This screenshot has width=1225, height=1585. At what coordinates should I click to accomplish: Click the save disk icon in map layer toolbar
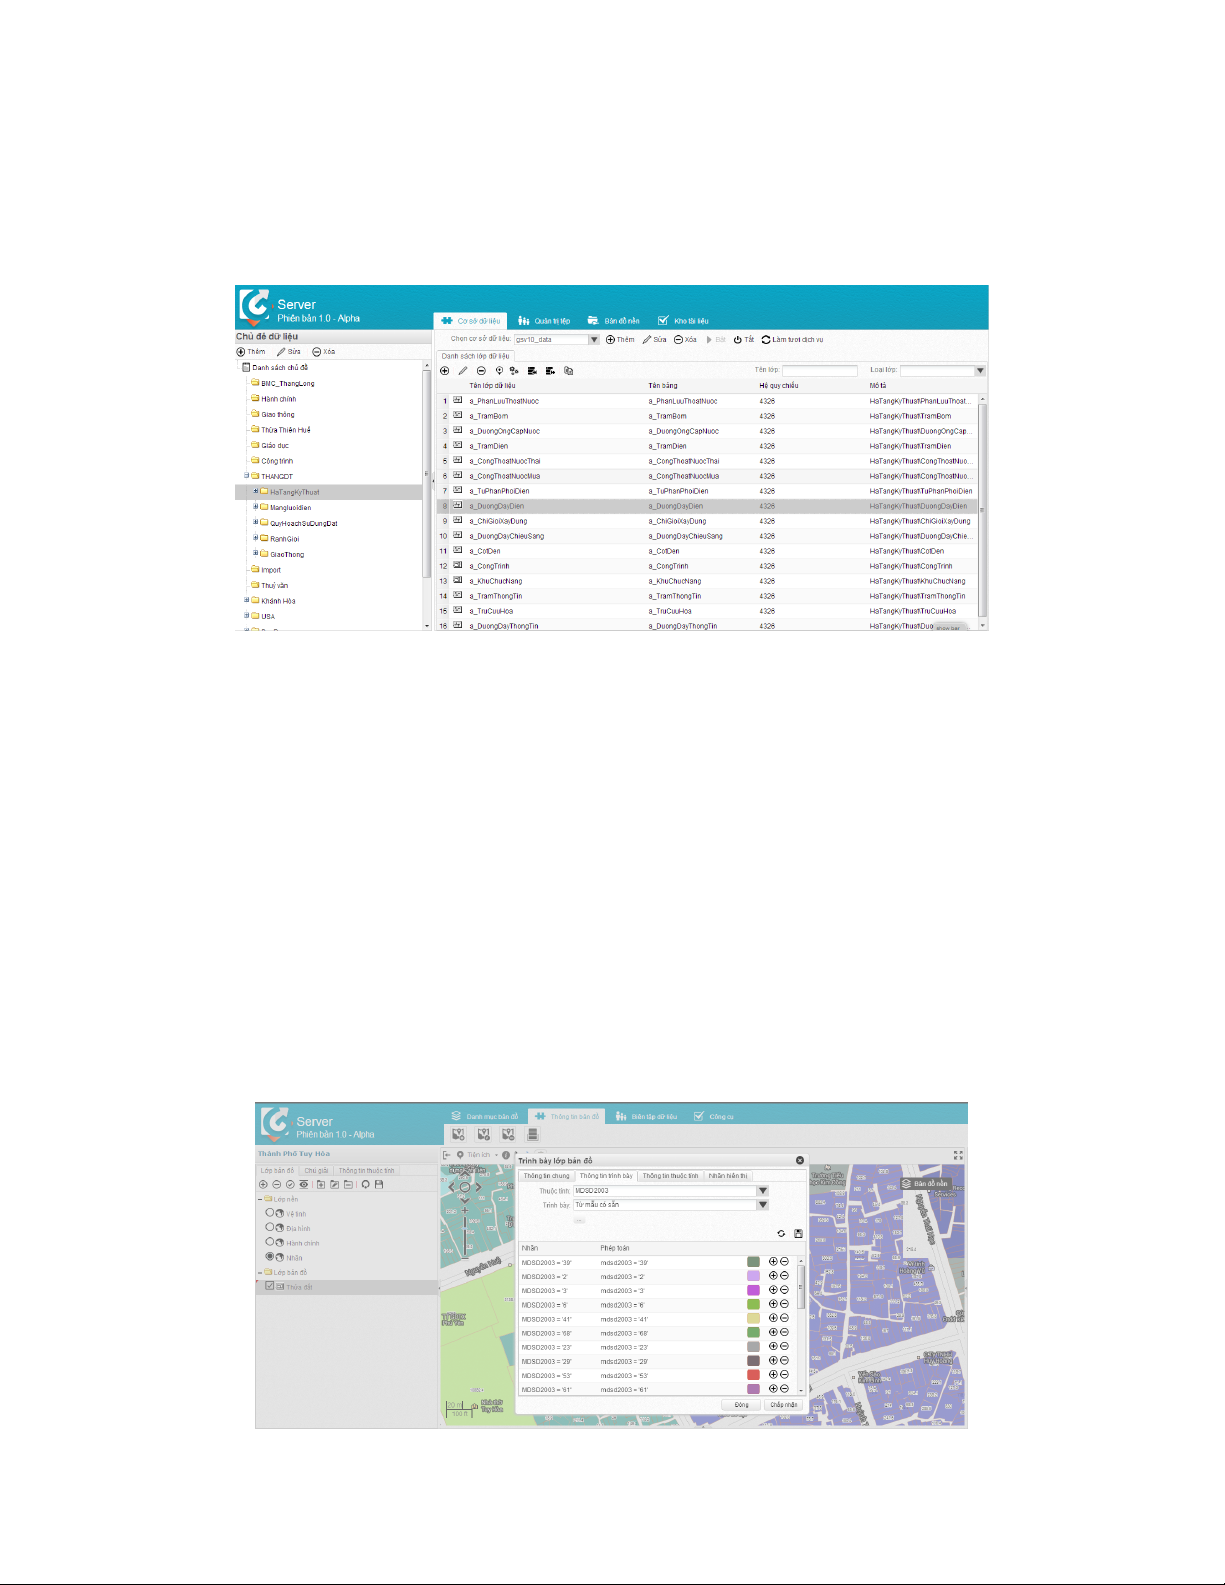click(379, 1184)
